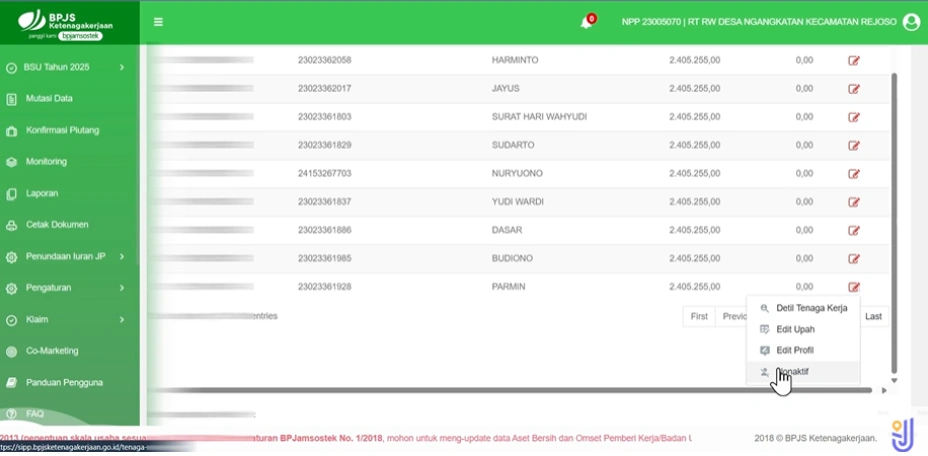928x456 pixels.
Task: Click edit icon for BUDIONO row
Action: click(x=854, y=258)
